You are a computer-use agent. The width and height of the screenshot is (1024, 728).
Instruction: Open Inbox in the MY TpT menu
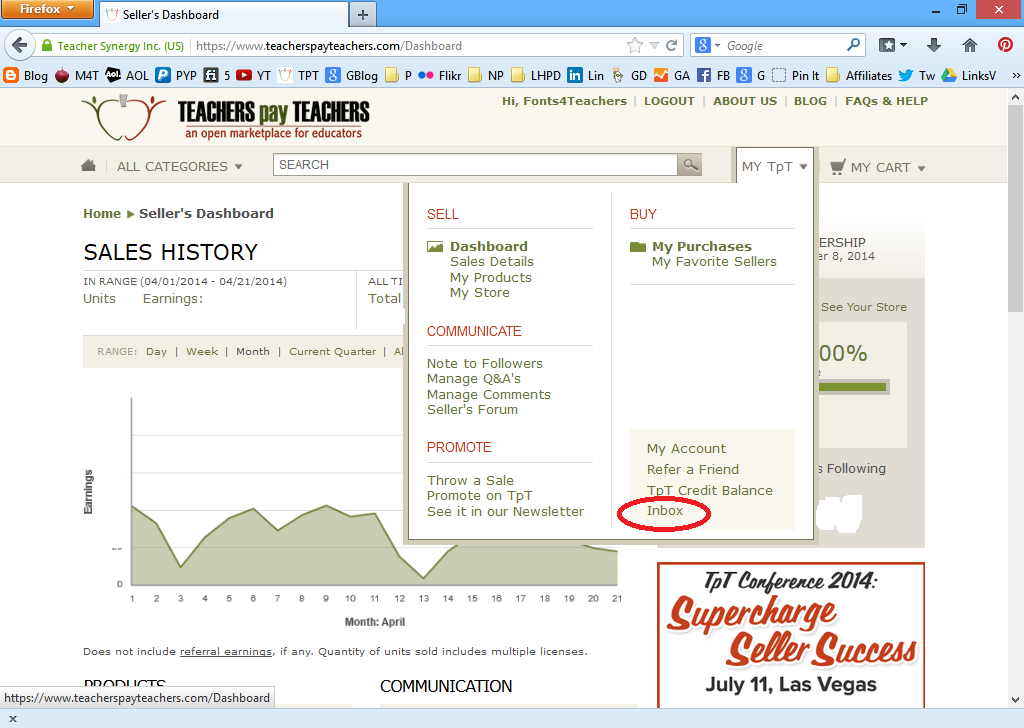tap(665, 511)
